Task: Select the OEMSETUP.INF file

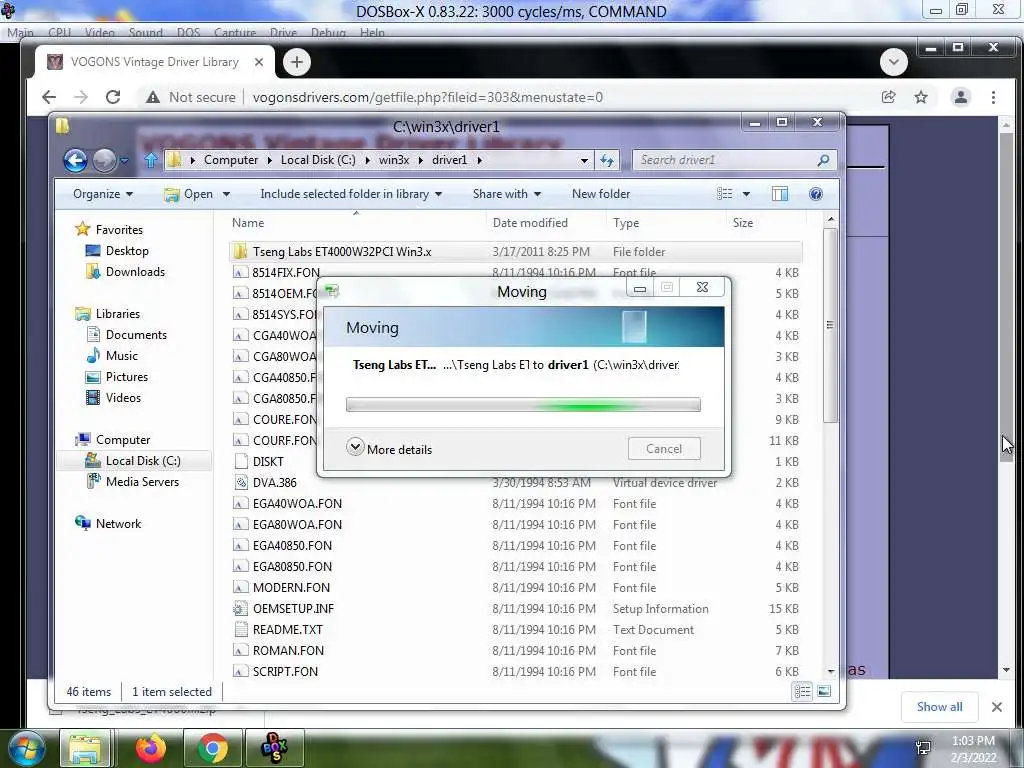Action: (x=293, y=609)
